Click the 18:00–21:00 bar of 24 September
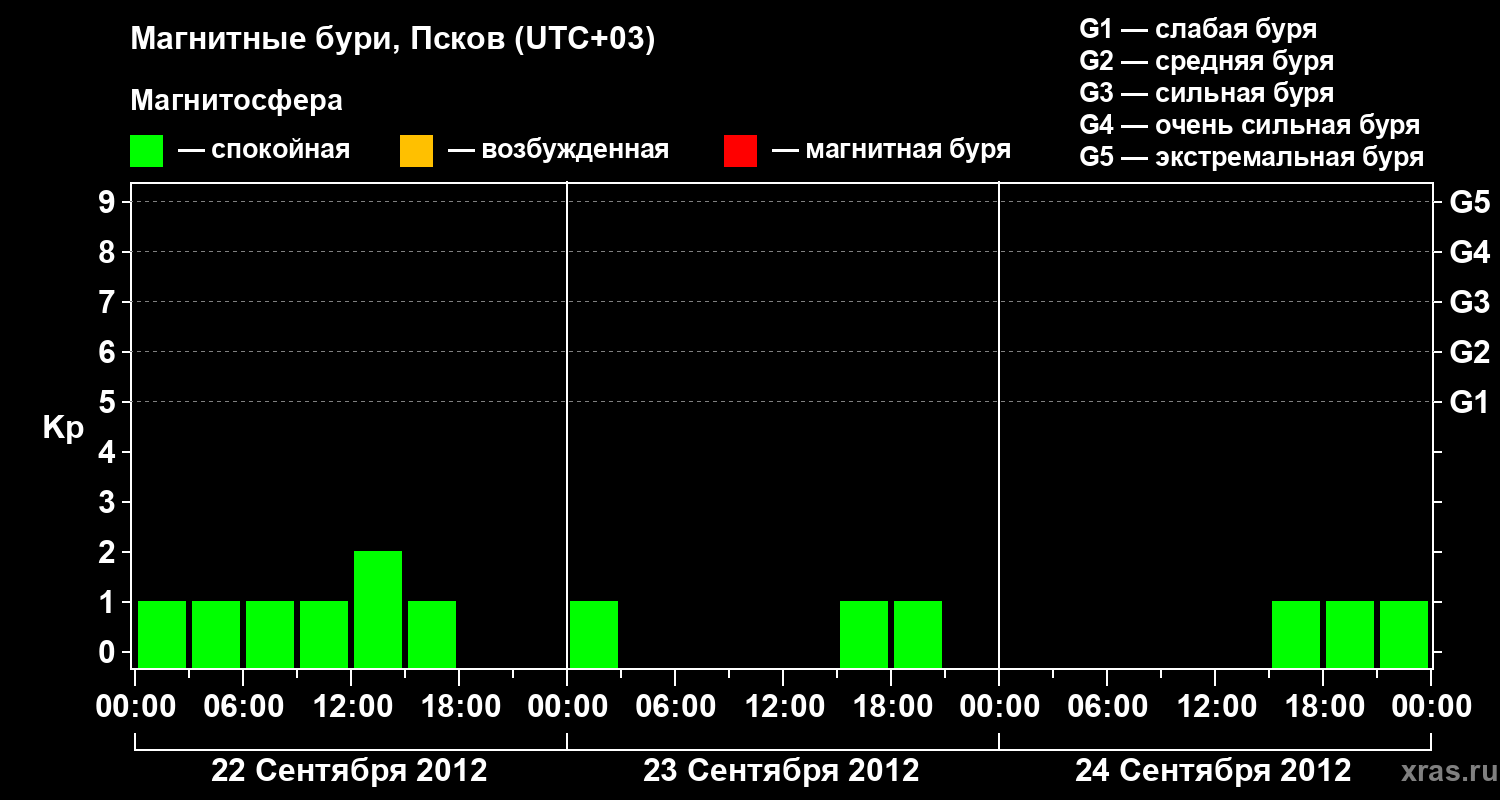Viewport: 1500px width, 800px height. pyautogui.click(x=1350, y=634)
